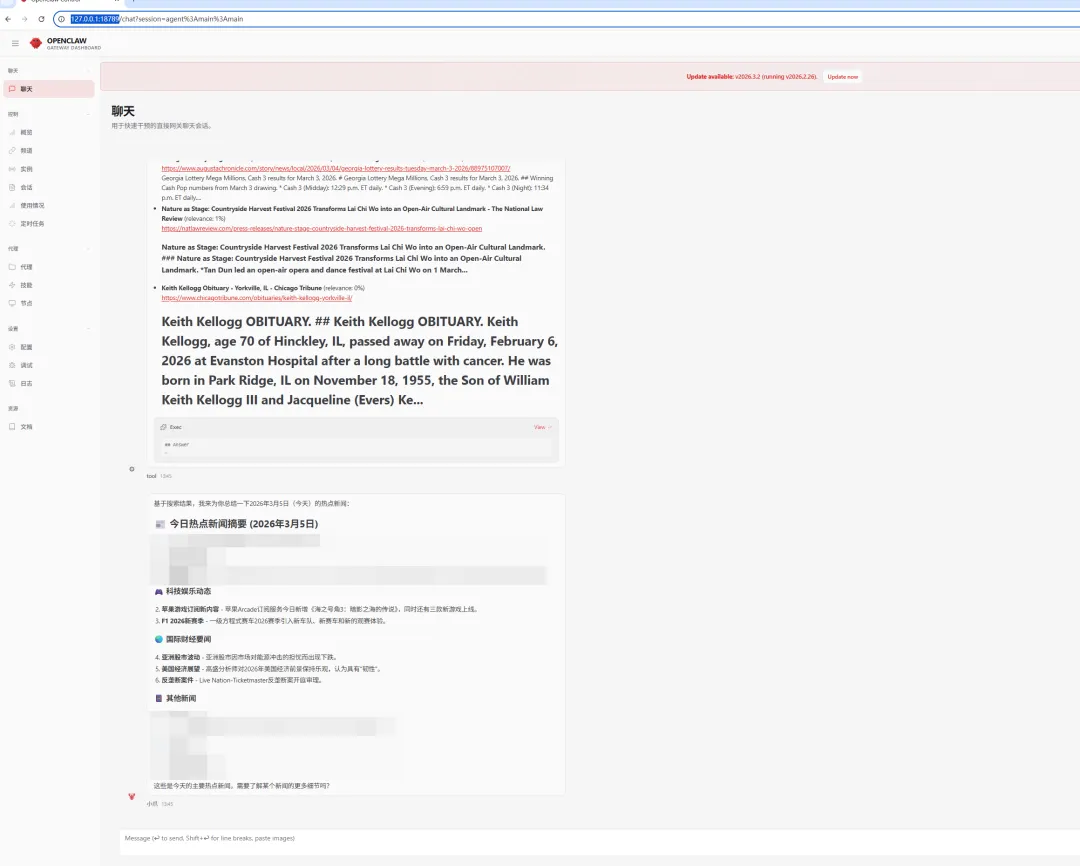Click the browser reload icon

point(41,19)
